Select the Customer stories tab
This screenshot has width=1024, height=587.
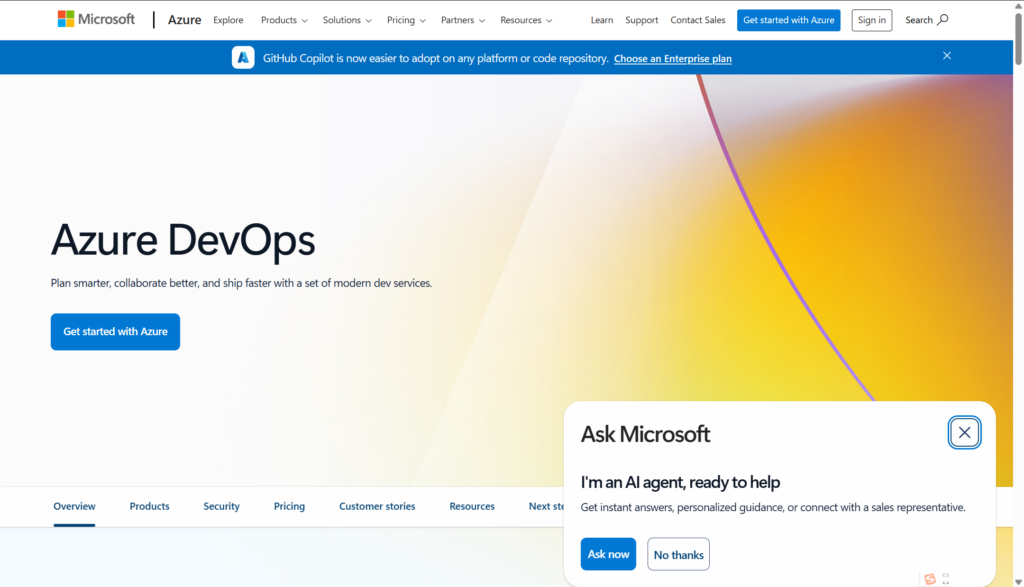coord(377,506)
